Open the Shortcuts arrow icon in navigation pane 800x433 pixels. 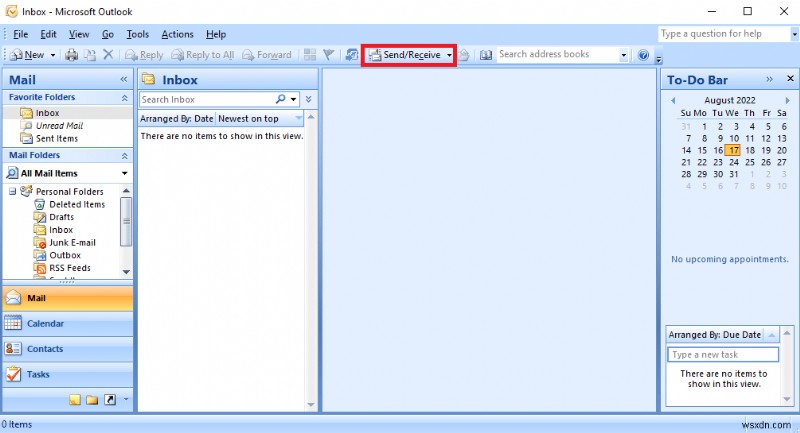[x=110, y=400]
